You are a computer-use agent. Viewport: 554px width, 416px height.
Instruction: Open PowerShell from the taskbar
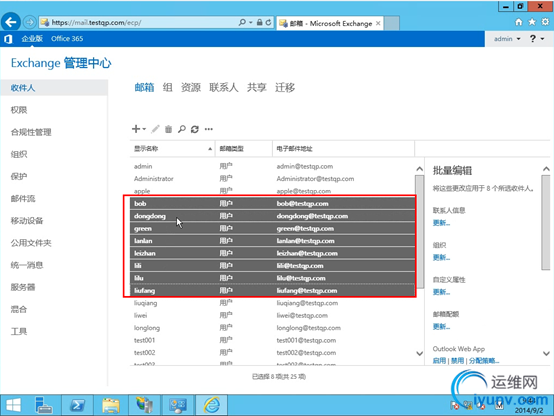[77, 405]
